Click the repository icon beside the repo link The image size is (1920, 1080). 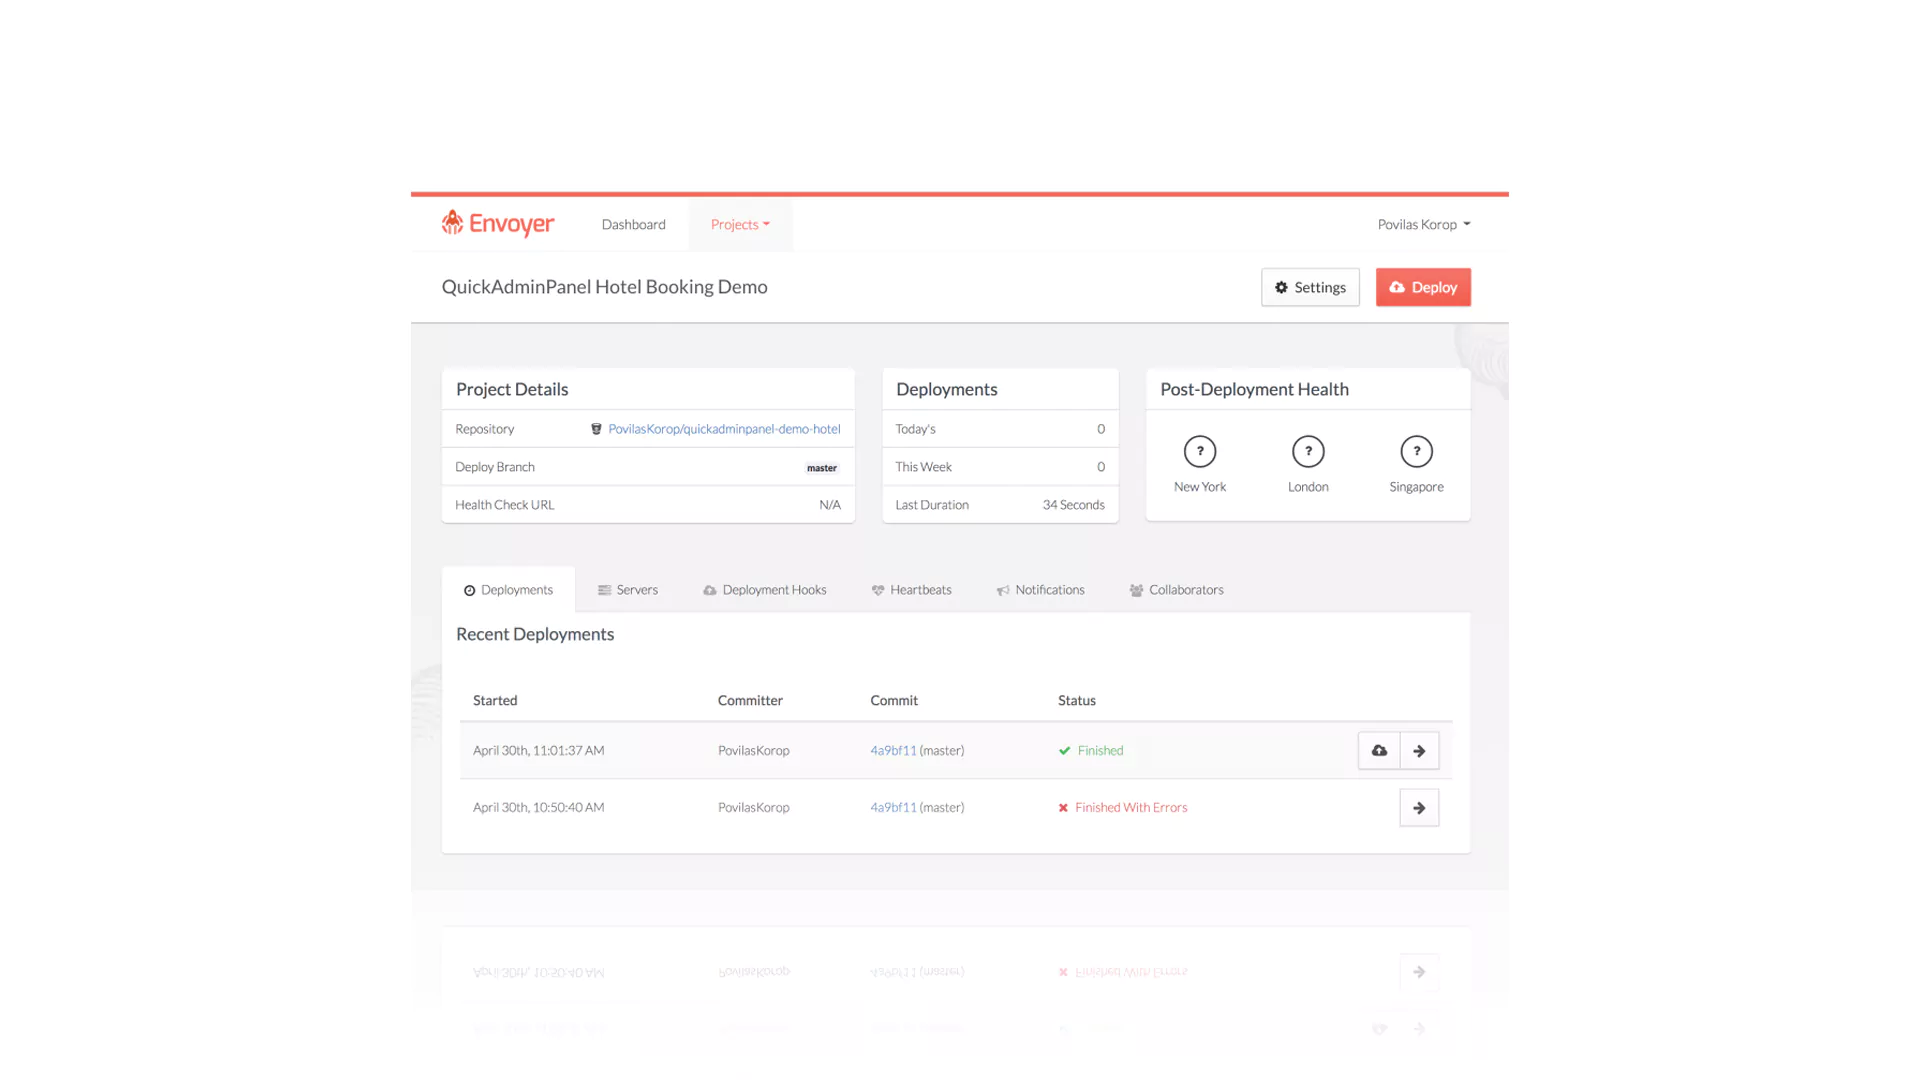coord(596,429)
